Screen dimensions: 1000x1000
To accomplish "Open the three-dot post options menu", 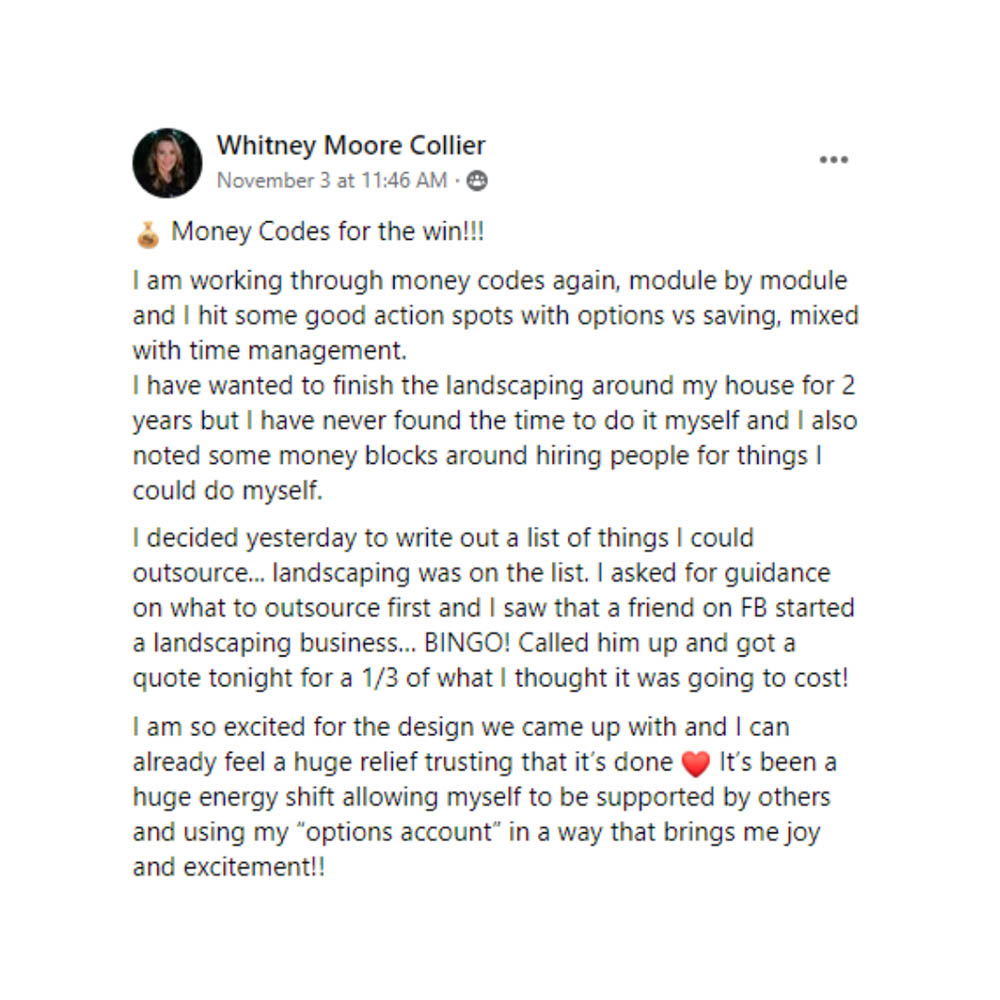I will (833, 160).
